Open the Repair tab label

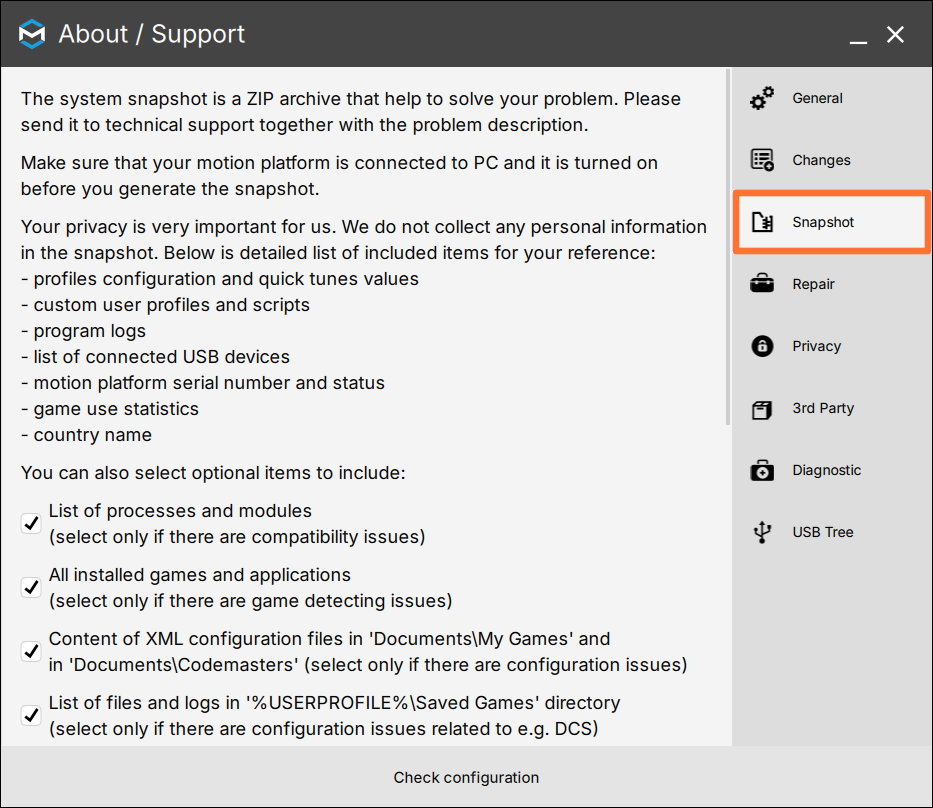tap(813, 284)
